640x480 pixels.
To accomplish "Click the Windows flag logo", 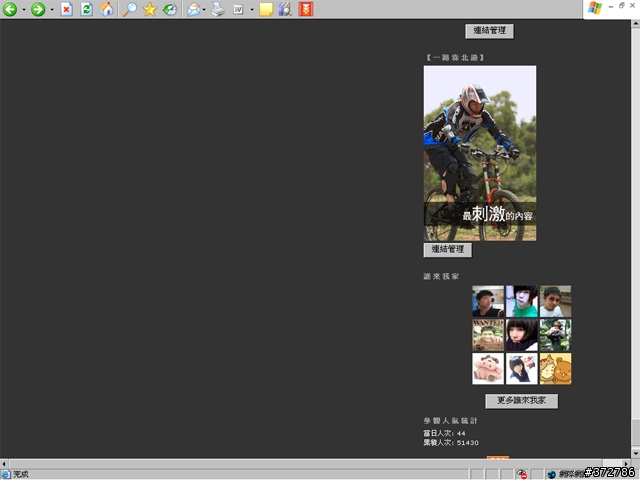I will (x=595, y=8).
